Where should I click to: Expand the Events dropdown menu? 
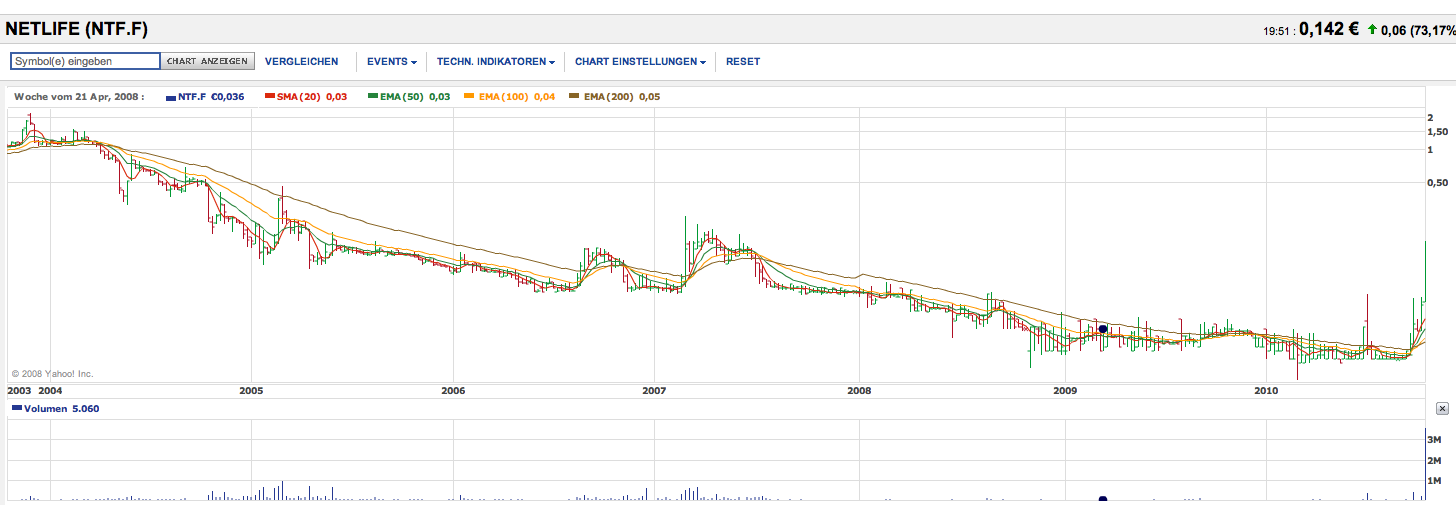tap(391, 61)
